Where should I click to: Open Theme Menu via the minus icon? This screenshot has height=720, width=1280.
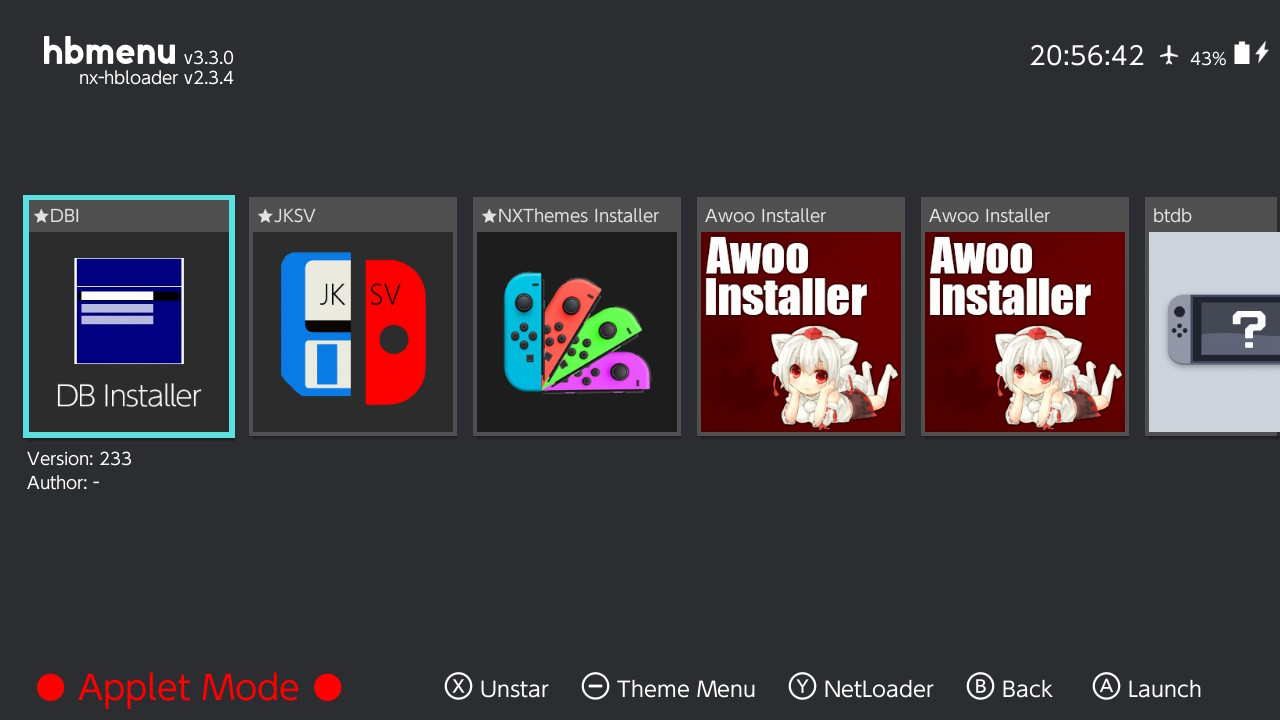click(x=595, y=686)
